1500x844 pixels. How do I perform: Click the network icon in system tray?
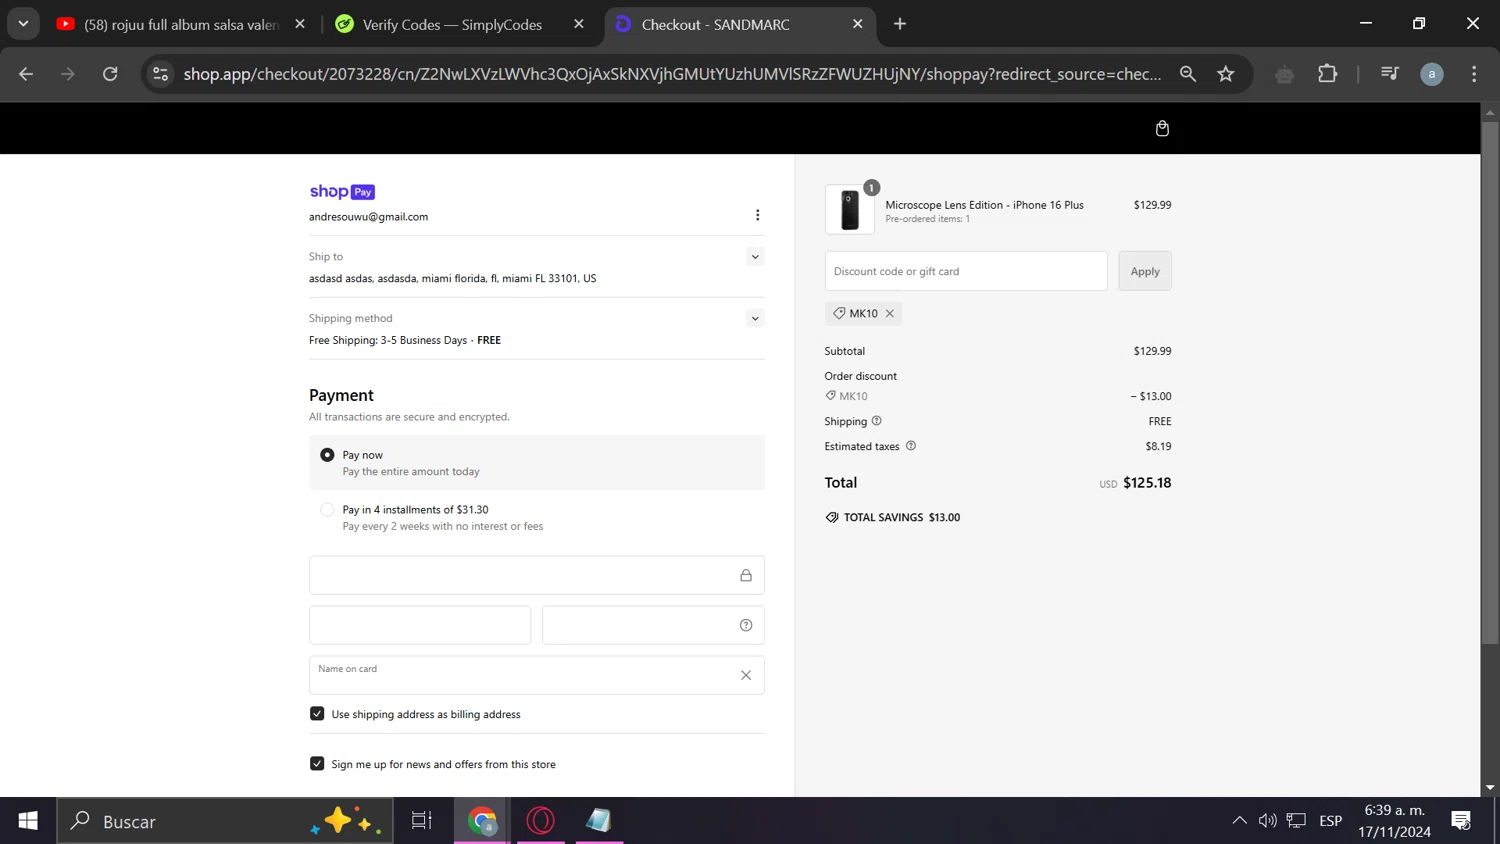[1296, 821]
